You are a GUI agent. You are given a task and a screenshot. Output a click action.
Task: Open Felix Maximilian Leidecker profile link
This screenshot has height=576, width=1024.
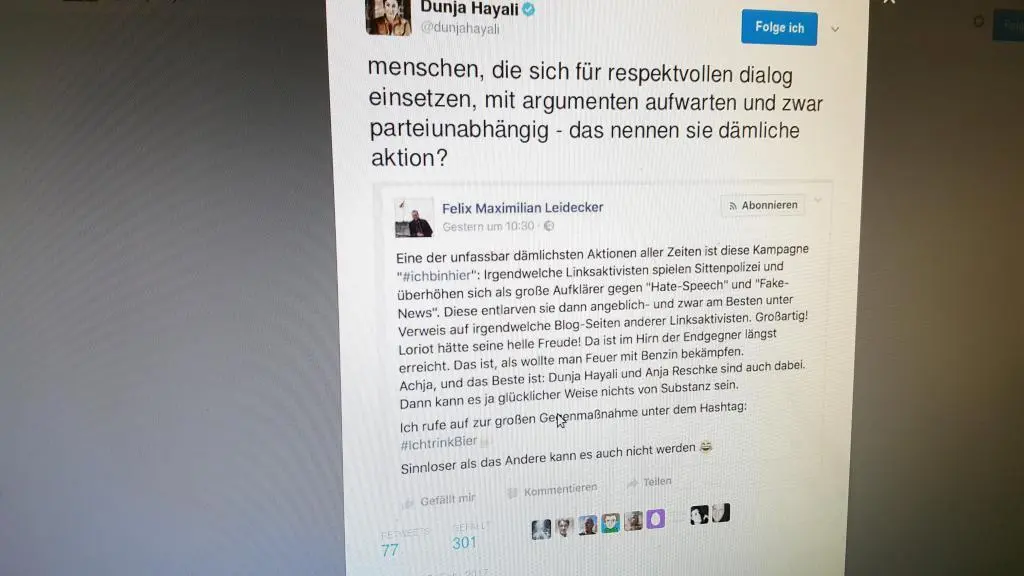[x=522, y=208]
